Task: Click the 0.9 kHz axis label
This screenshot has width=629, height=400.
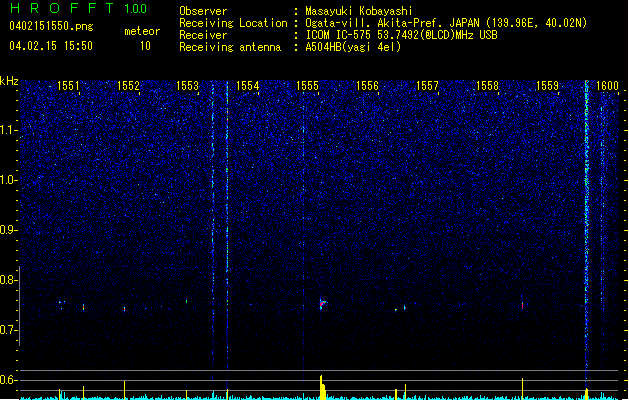Action: pos(9,230)
